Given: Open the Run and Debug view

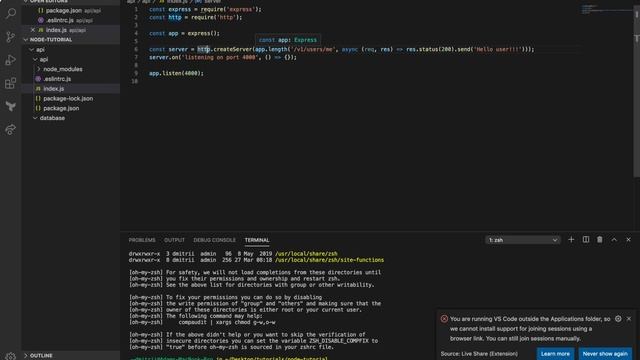Looking at the screenshot, I should click(x=11, y=60).
